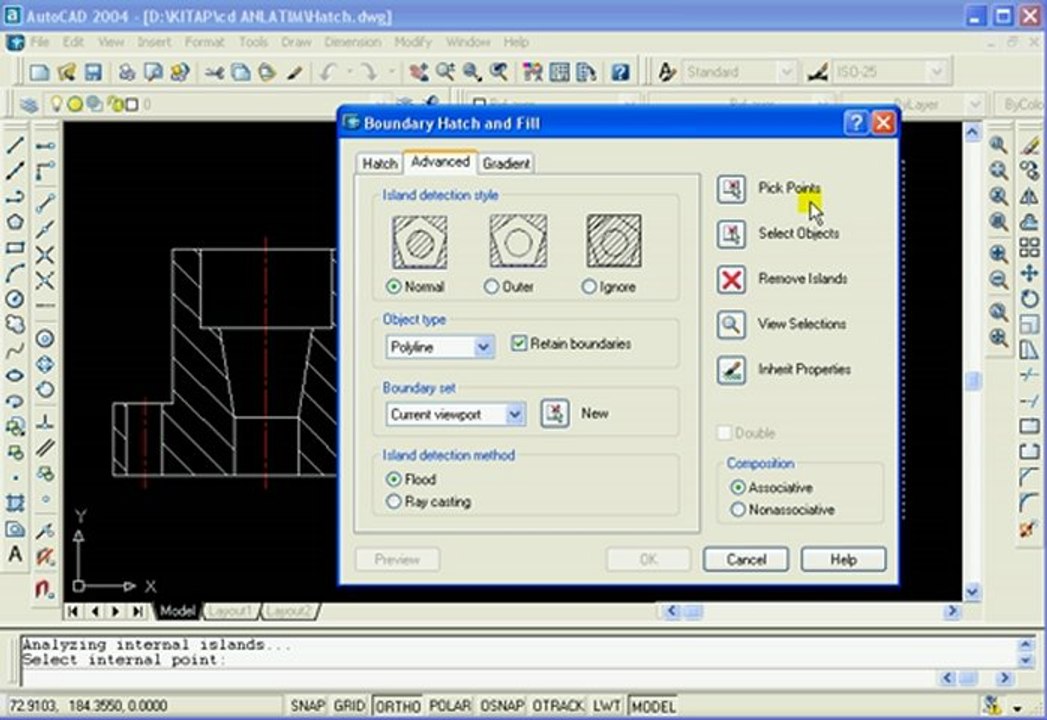Viewport: 1047px width, 720px height.
Task: Switch to the Hatch tab
Action: click(x=379, y=164)
